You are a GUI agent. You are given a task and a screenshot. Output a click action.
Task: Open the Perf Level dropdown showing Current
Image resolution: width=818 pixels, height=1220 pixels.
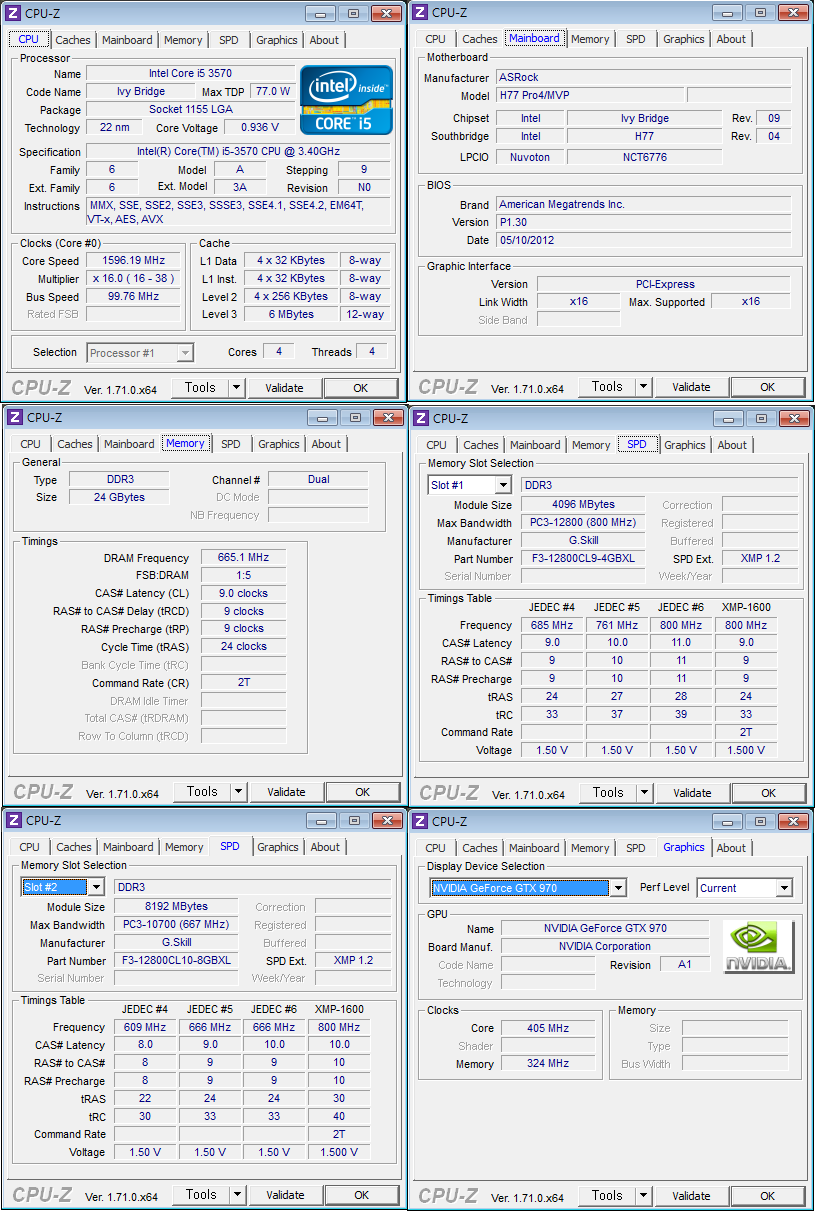click(x=783, y=888)
